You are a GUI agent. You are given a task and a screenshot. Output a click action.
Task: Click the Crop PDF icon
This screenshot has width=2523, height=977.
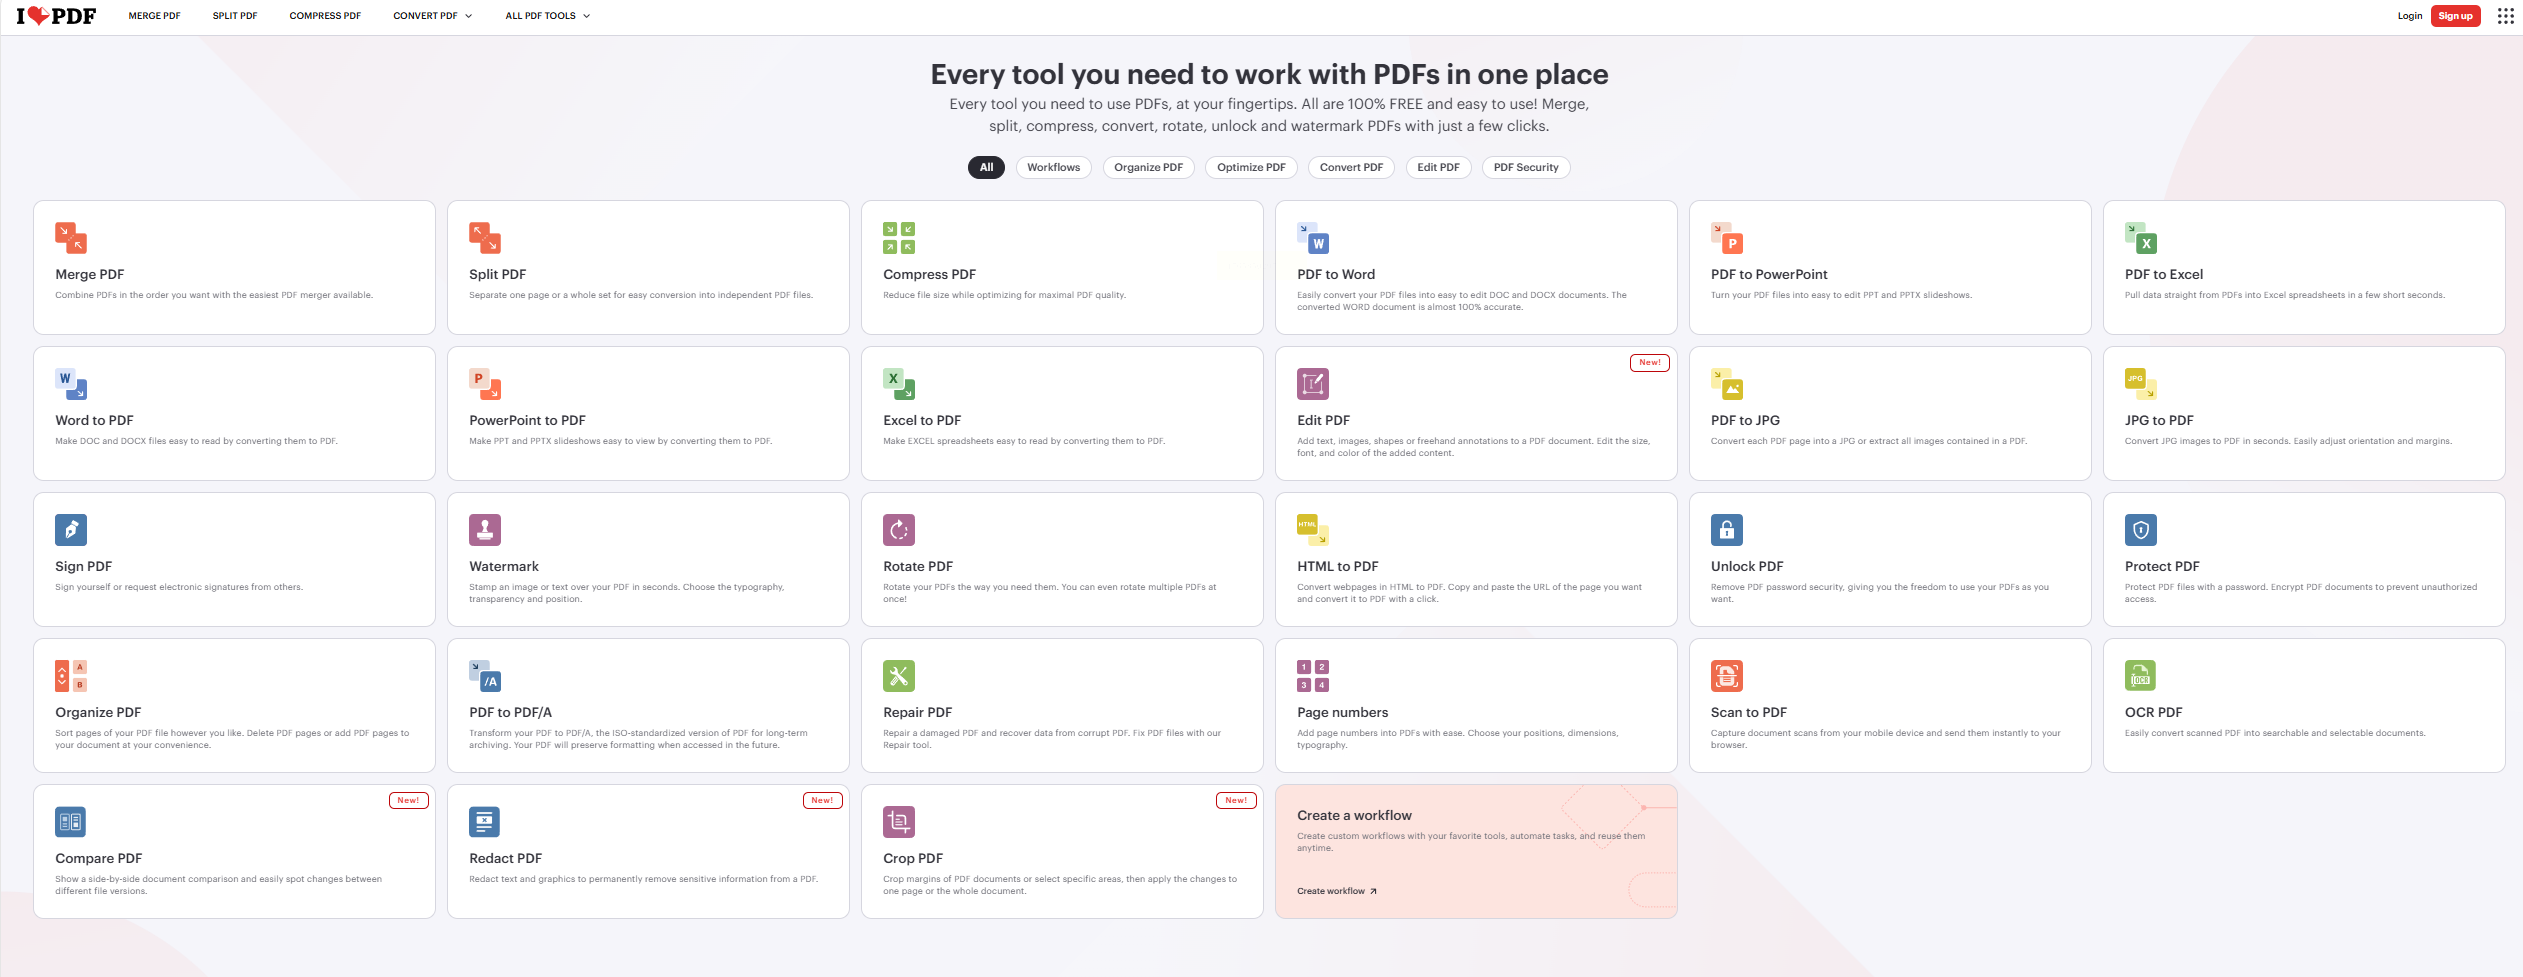pyautogui.click(x=898, y=822)
